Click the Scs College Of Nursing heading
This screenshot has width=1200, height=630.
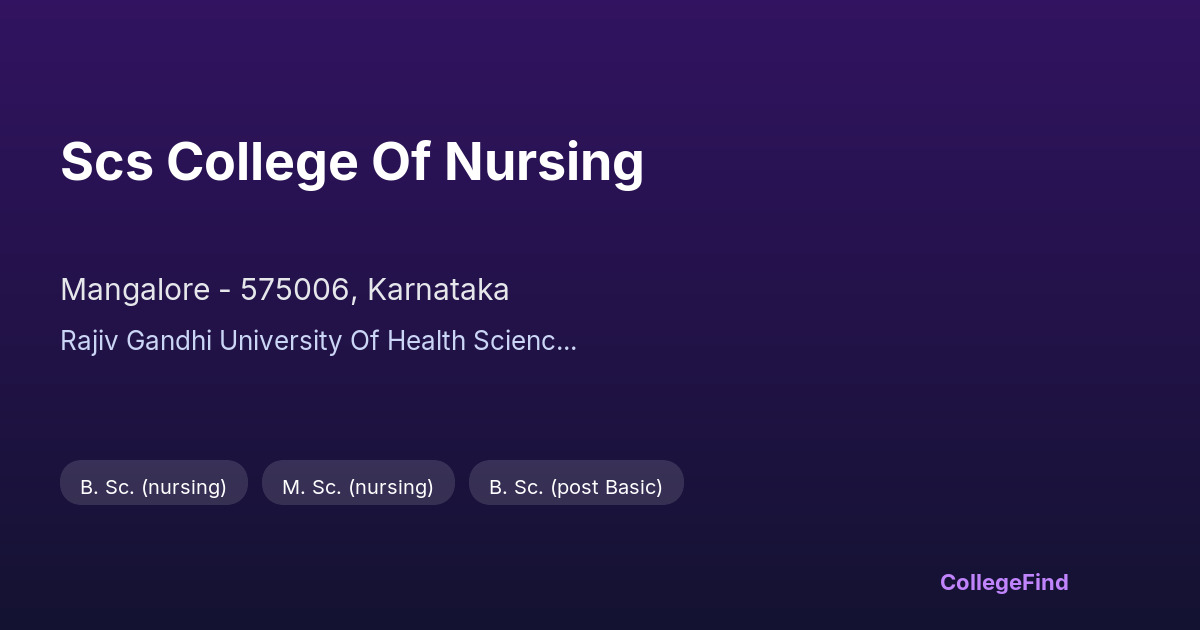(x=352, y=162)
